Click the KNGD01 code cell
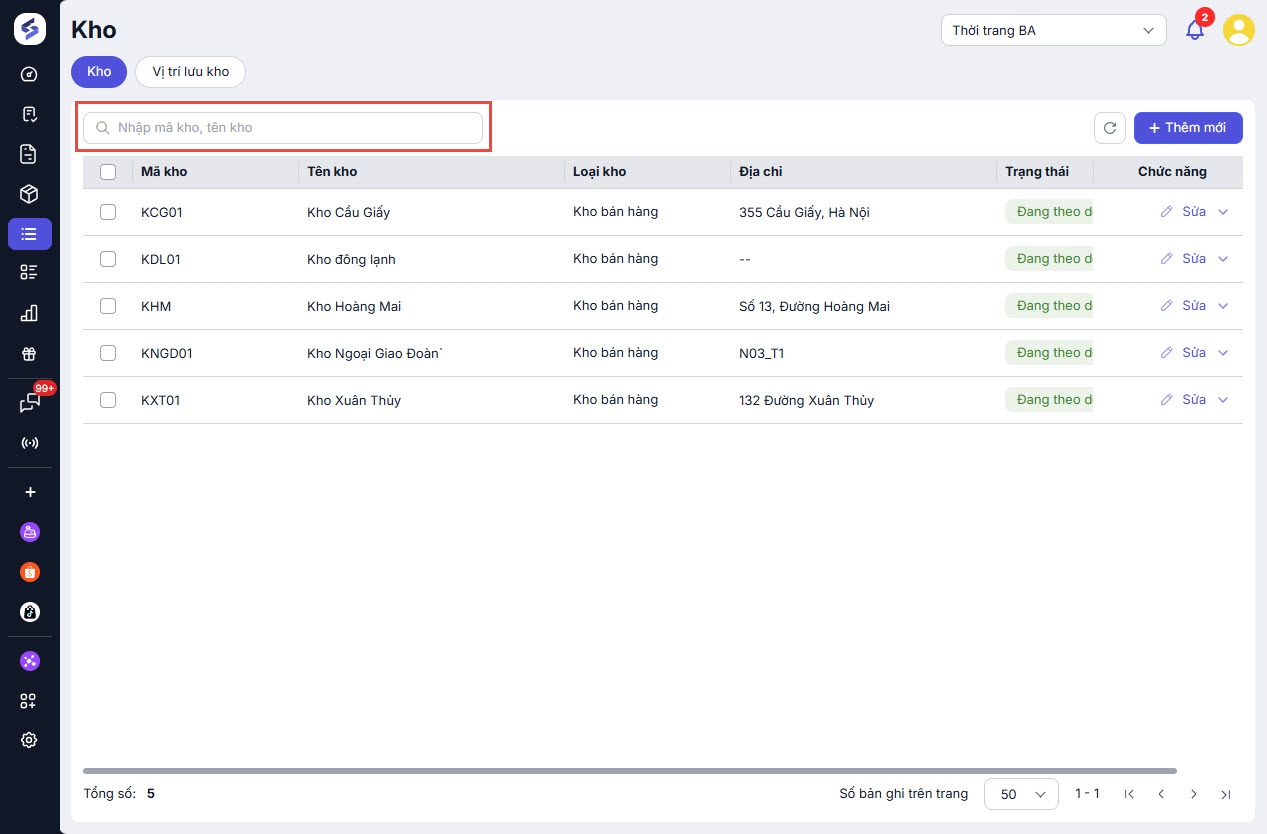This screenshot has width=1267, height=834. click(x=167, y=353)
